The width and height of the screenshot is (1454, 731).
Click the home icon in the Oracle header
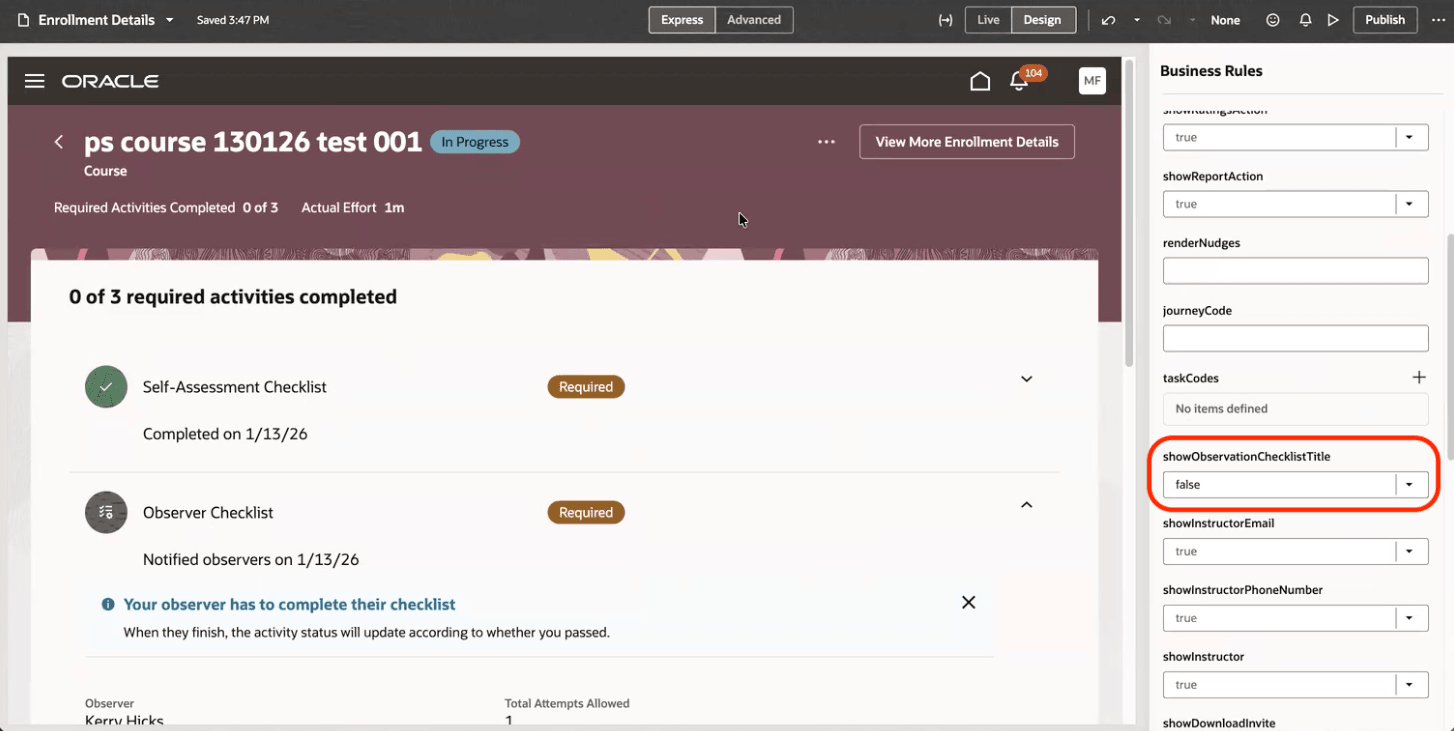(980, 80)
